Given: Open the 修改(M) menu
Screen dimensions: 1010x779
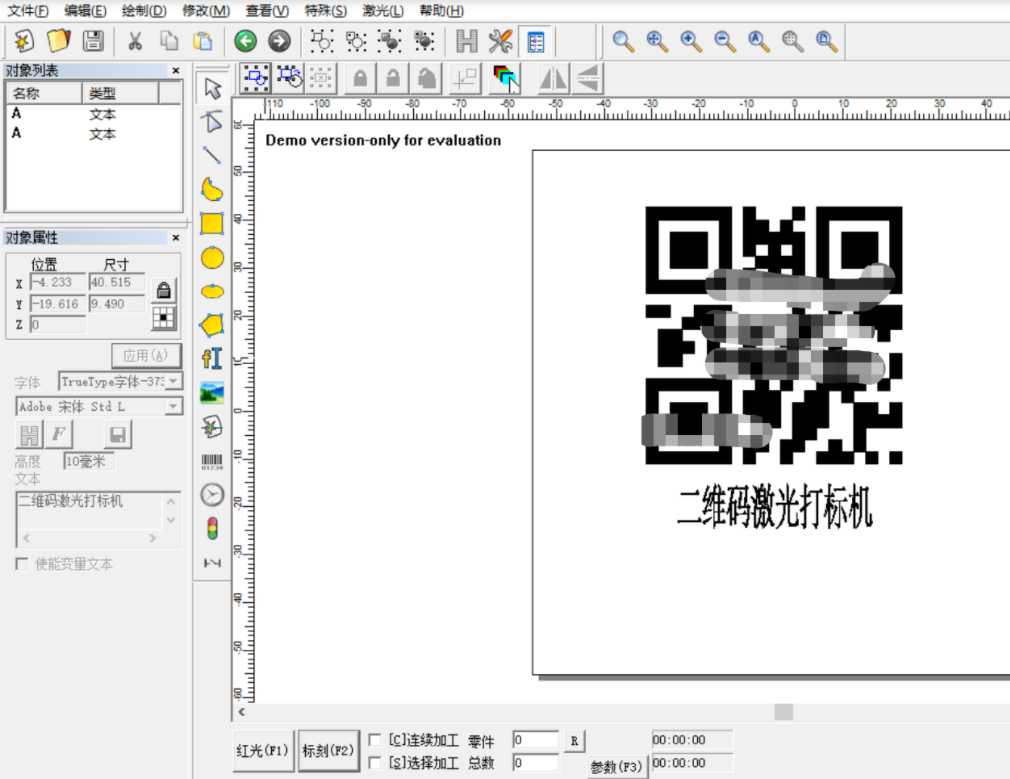Looking at the screenshot, I should click(x=206, y=11).
